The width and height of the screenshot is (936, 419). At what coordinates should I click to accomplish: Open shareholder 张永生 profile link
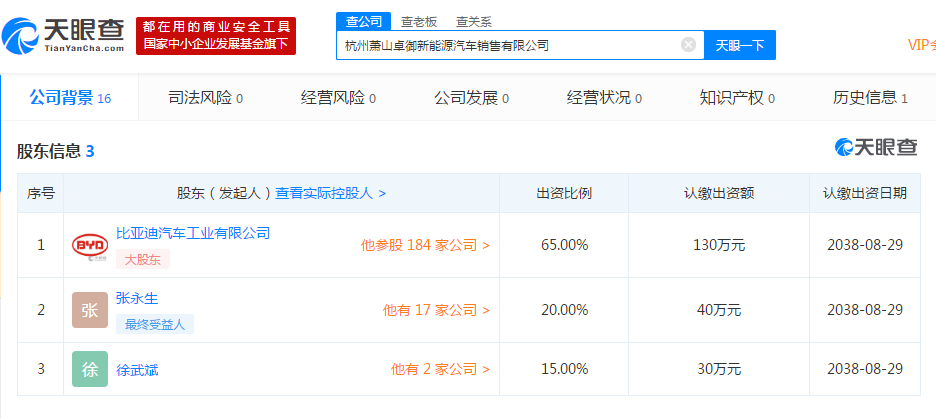(137, 298)
